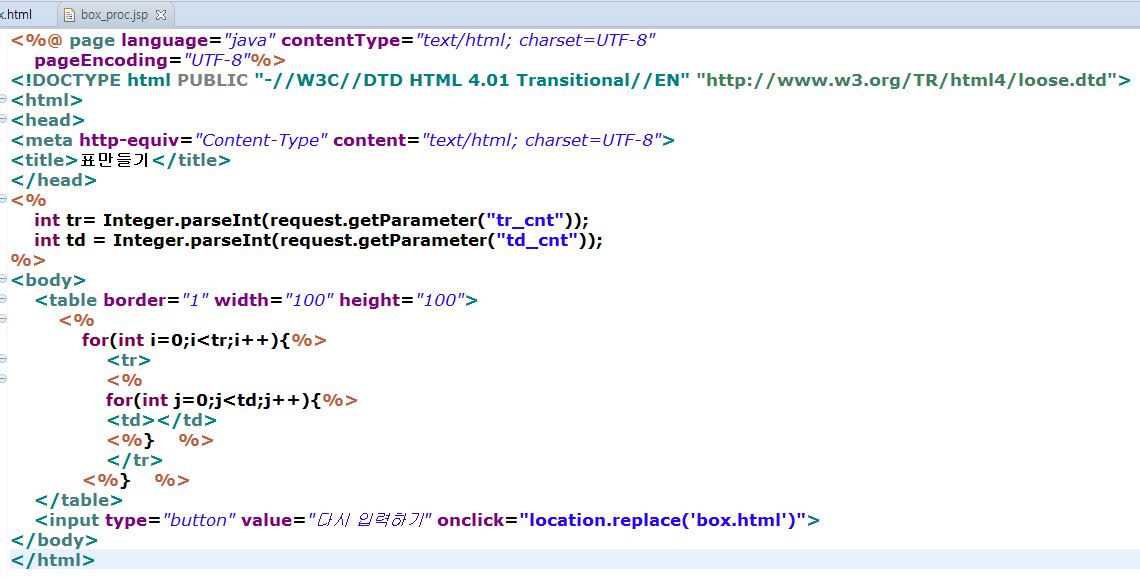Viewport: 1140px width, 577px height.
Task: Collapse the <table border> fold marker
Action: point(4,299)
